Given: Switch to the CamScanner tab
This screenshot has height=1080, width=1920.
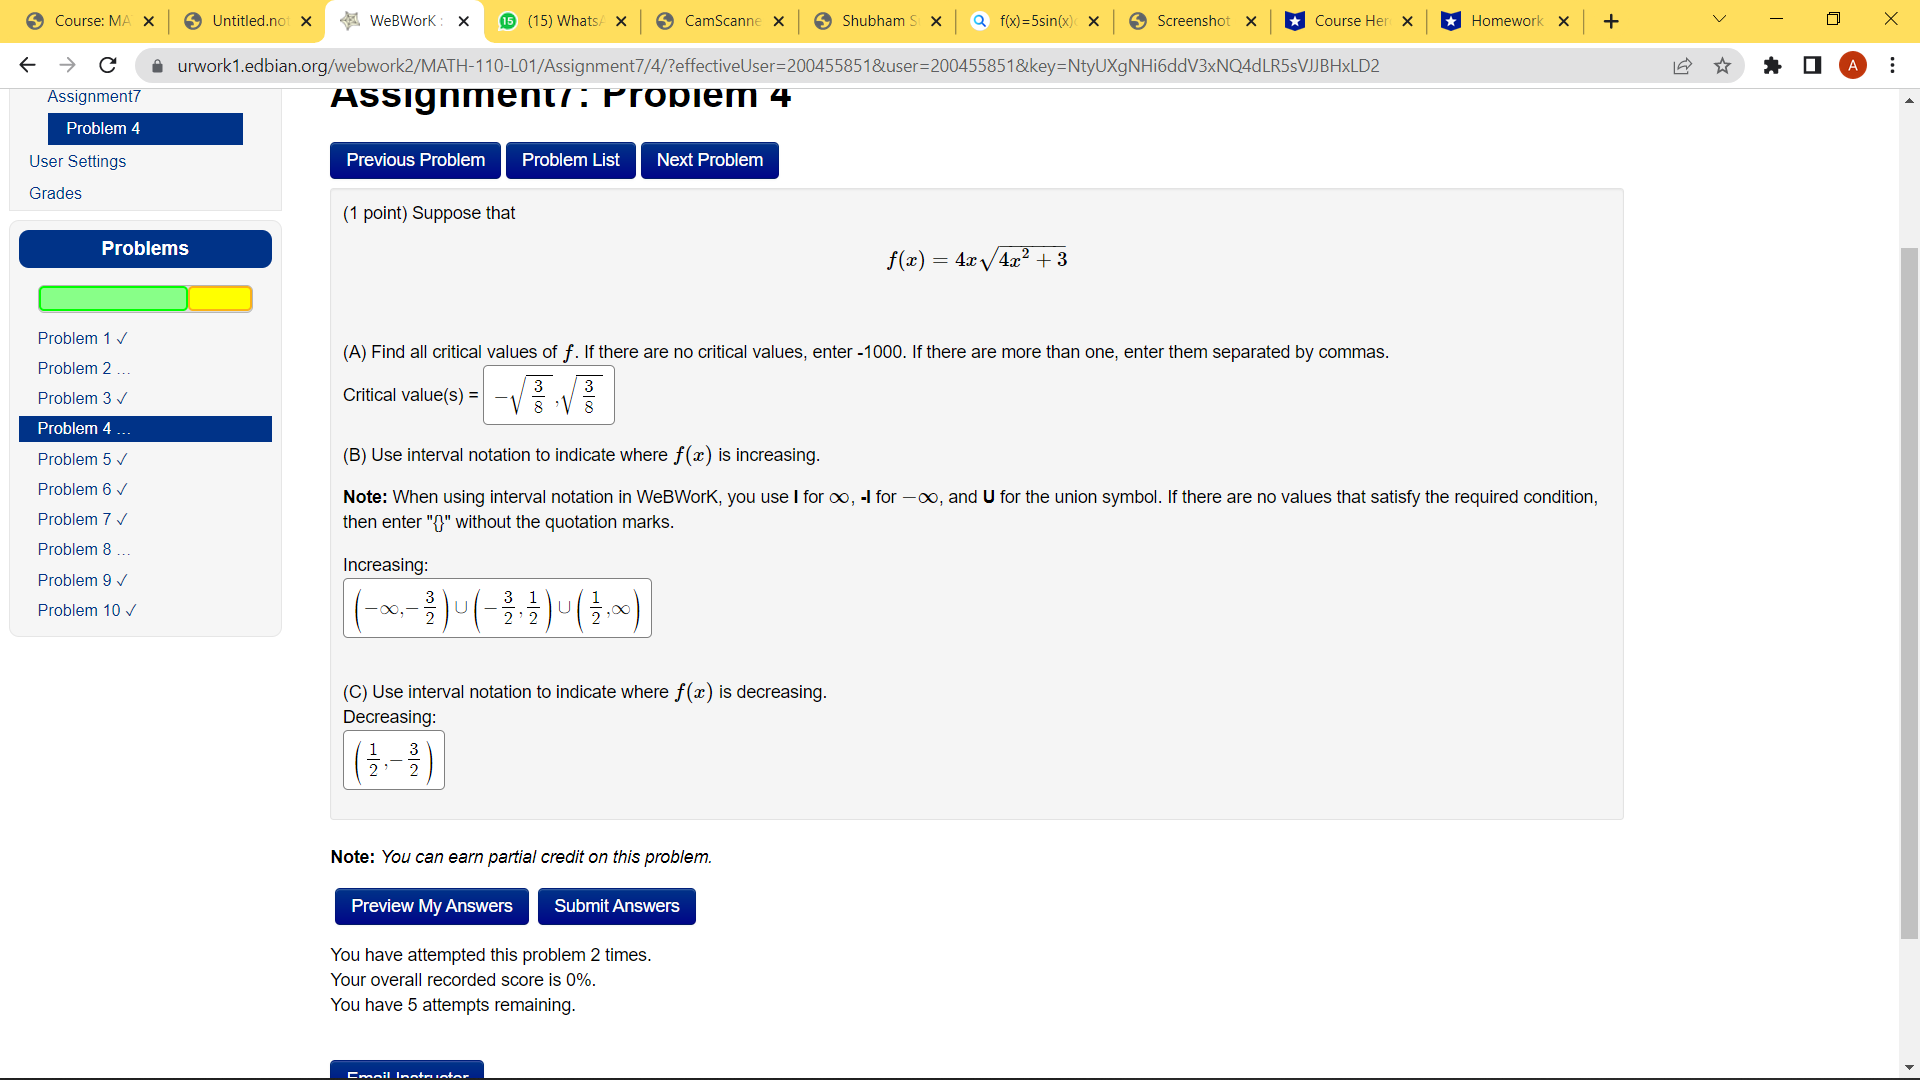Looking at the screenshot, I should click(720, 21).
